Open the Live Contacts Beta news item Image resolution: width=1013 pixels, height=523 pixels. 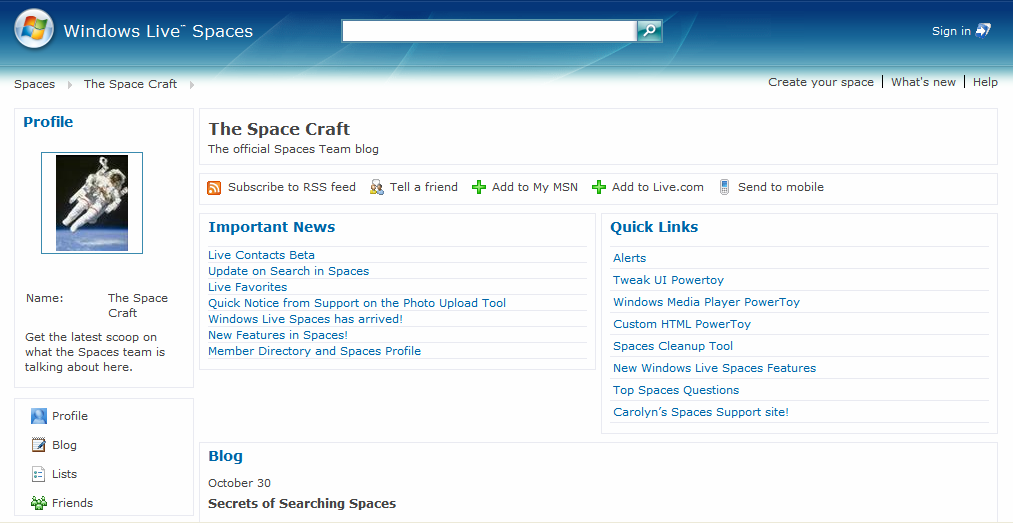pos(262,255)
